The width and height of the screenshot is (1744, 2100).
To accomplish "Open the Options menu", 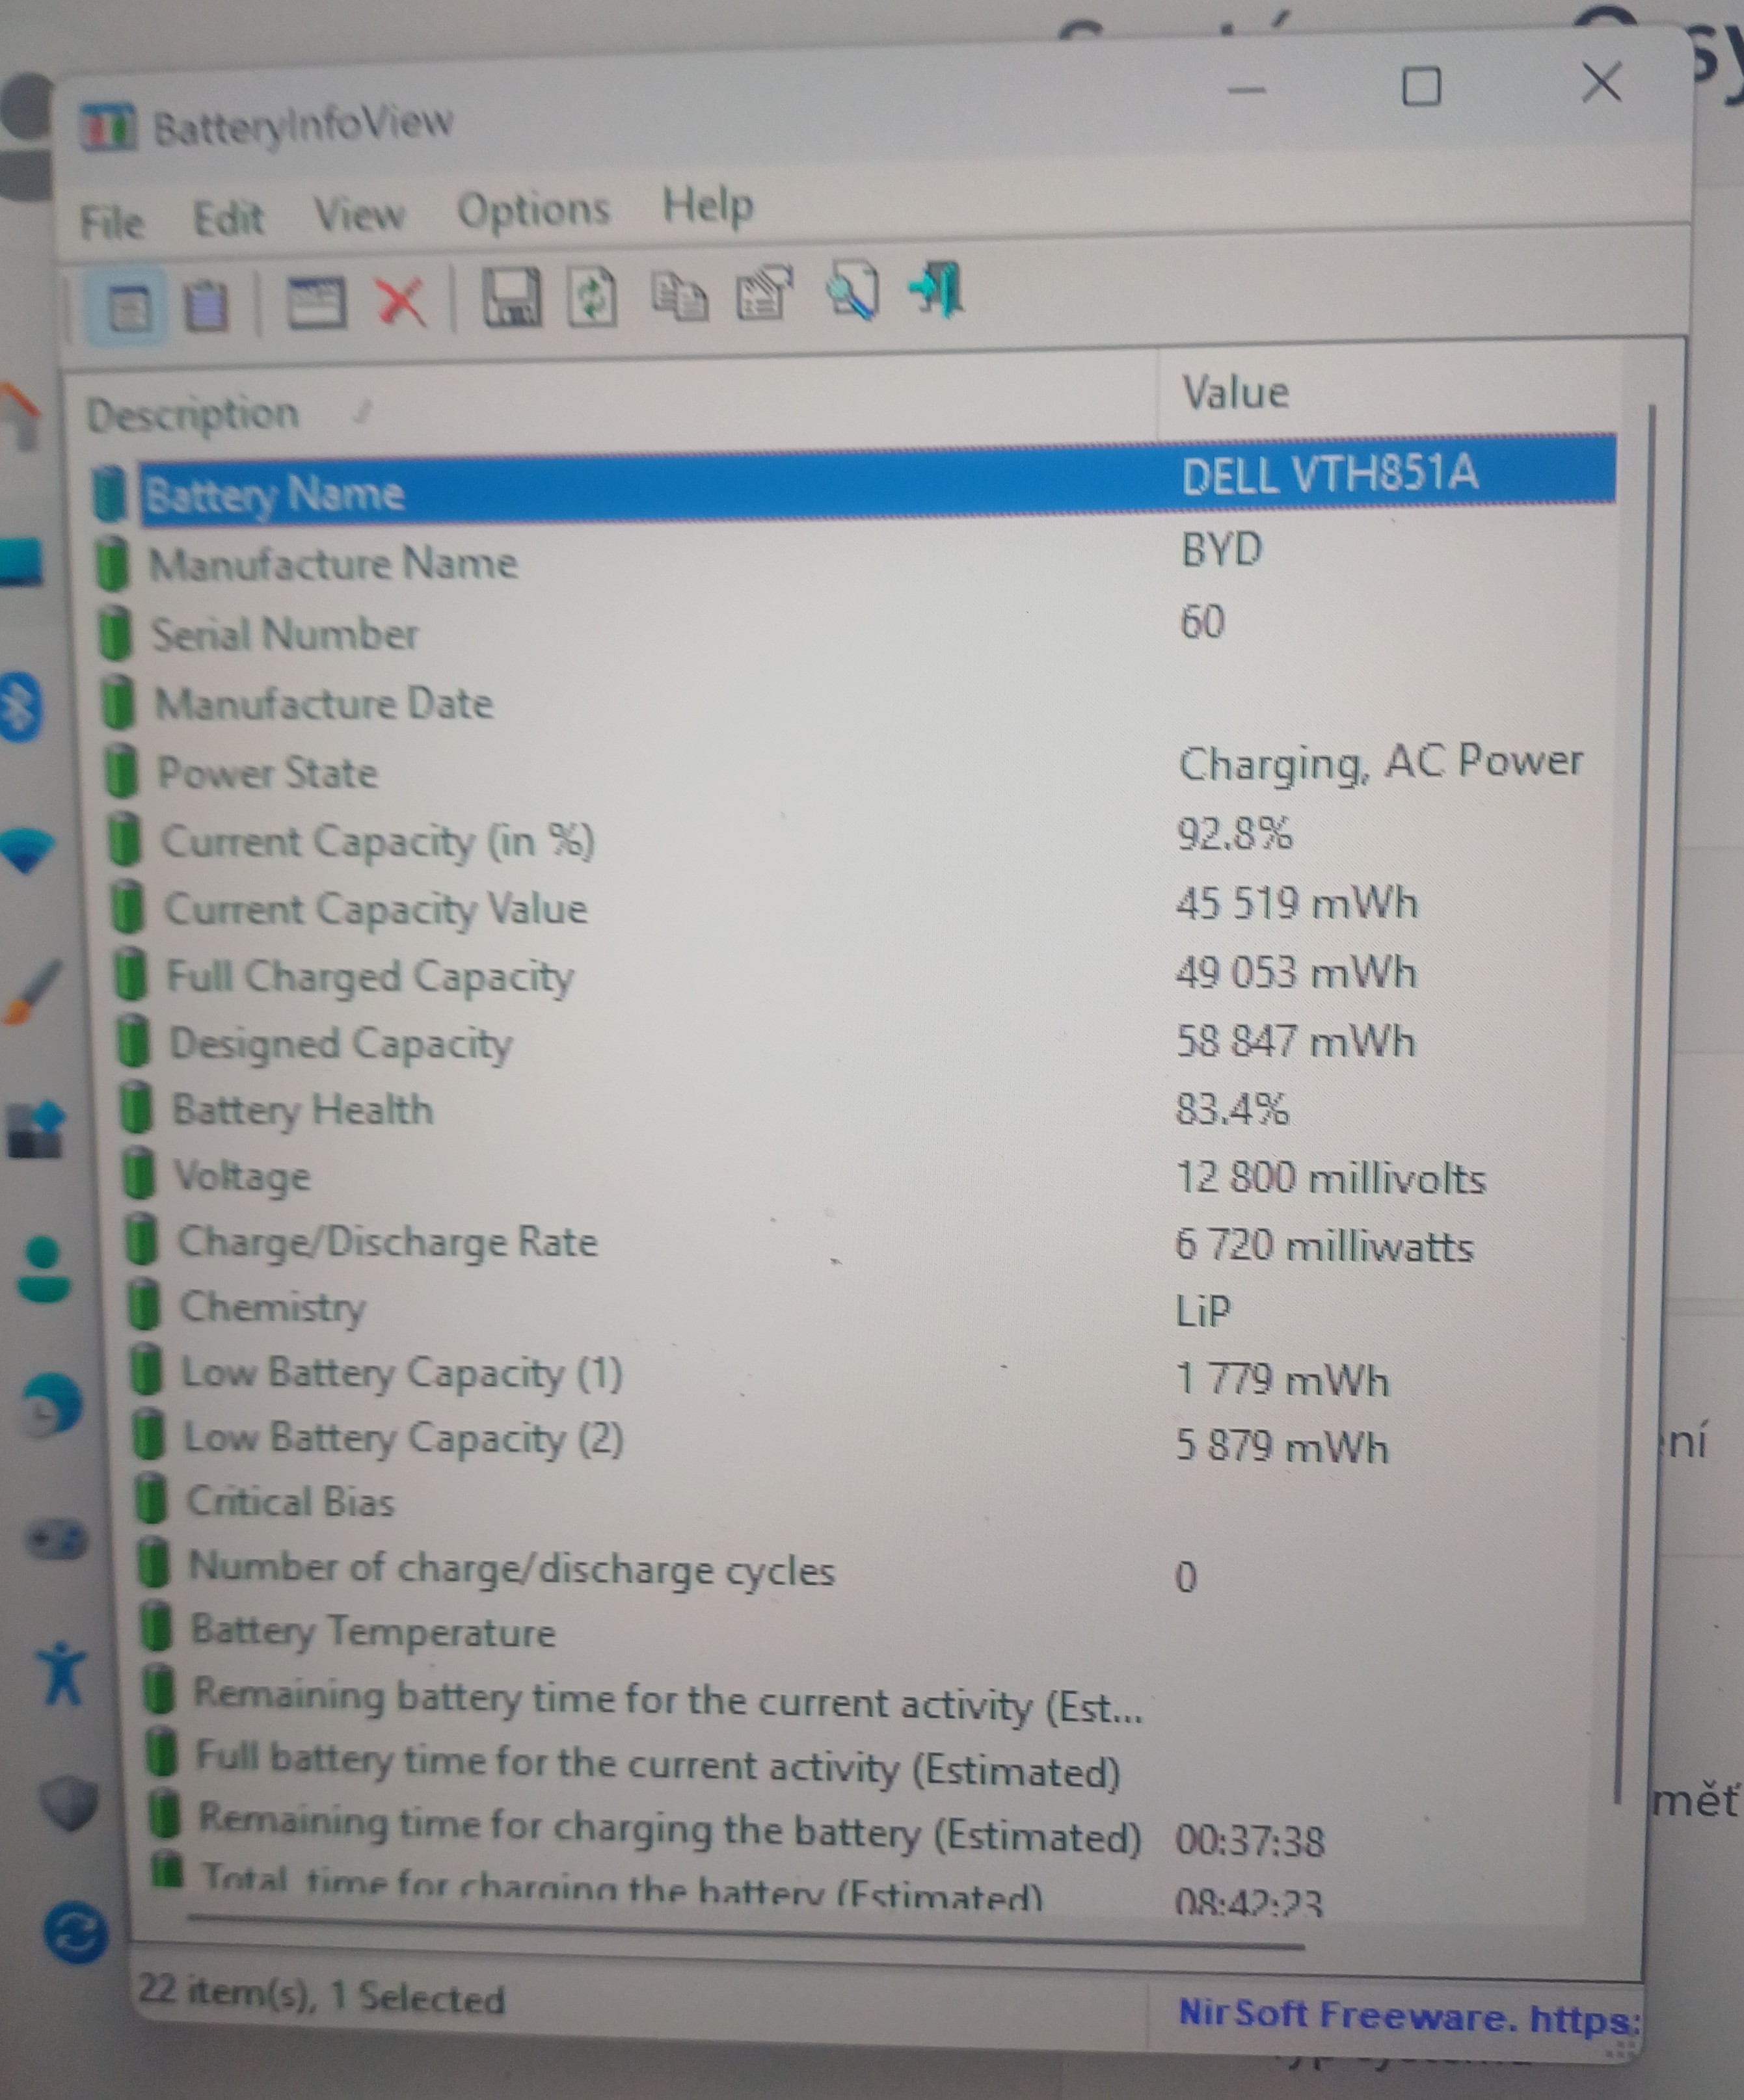I will (533, 210).
